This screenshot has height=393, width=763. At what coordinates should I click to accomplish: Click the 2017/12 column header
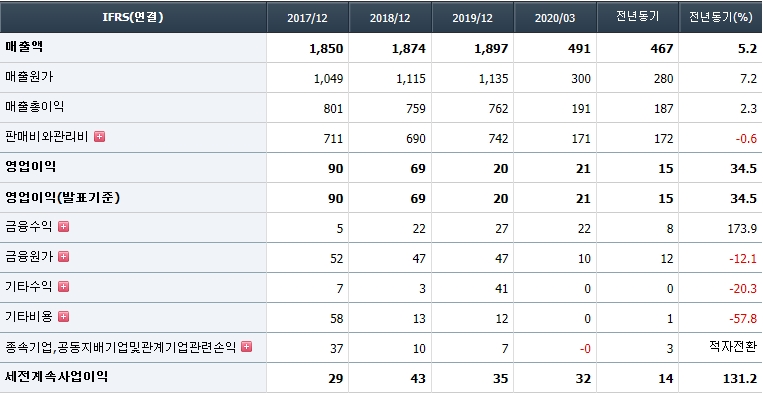(x=308, y=18)
